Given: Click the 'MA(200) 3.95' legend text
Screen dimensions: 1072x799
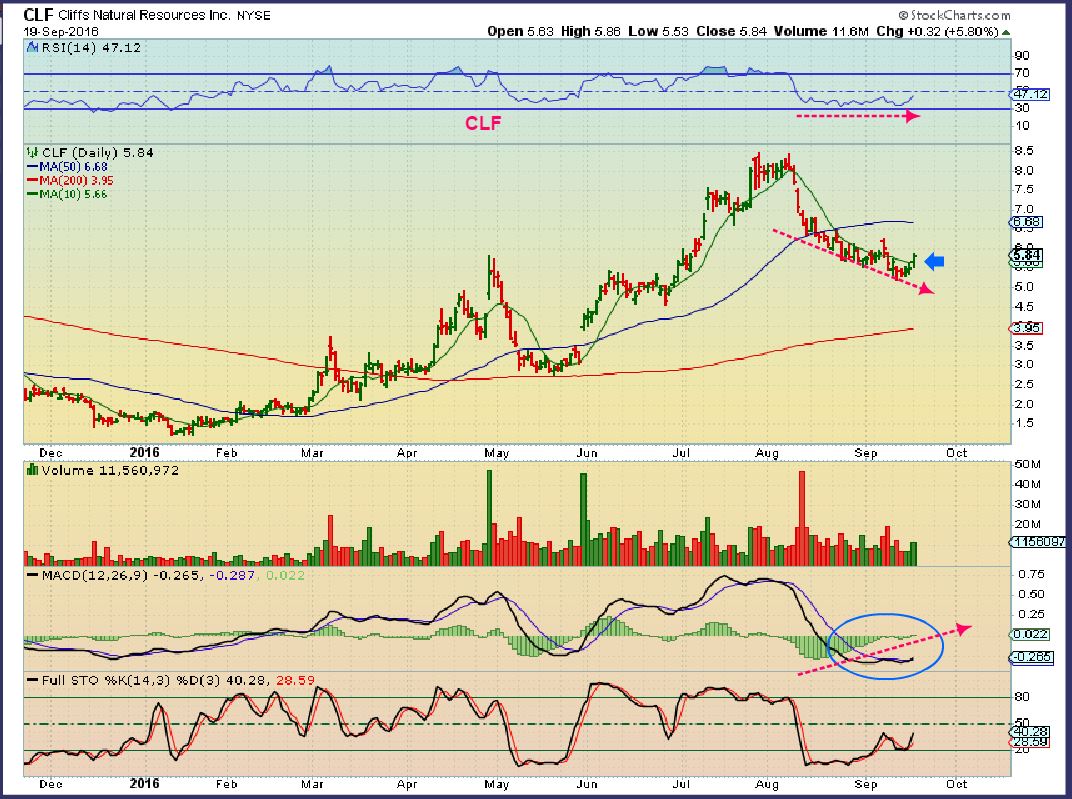Looking at the screenshot, I should pyautogui.click(x=77, y=180).
